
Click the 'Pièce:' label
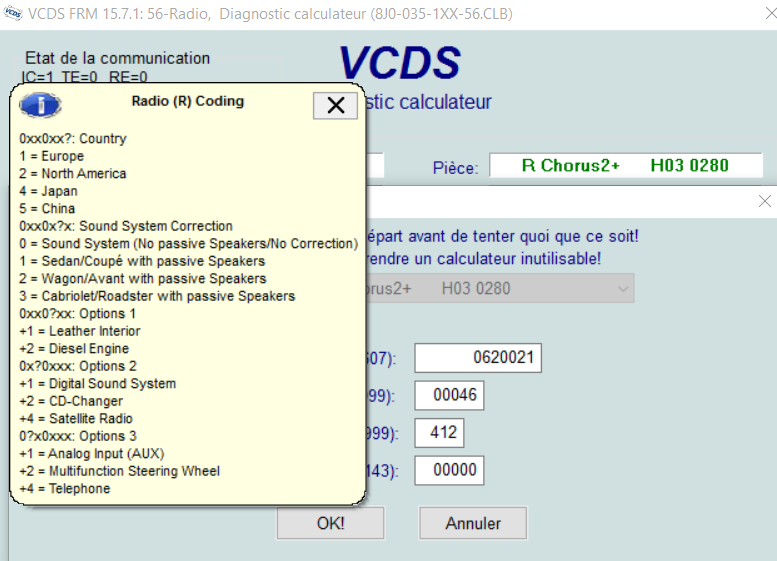click(455, 168)
